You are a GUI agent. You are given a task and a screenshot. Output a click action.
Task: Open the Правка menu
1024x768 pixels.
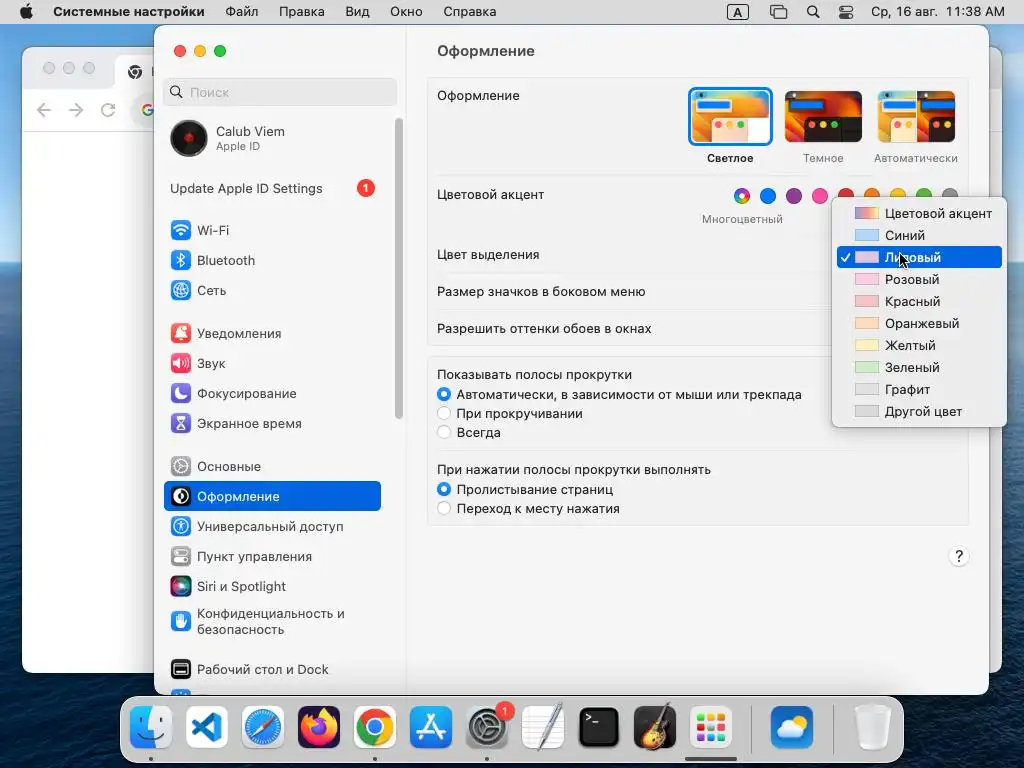coord(302,12)
